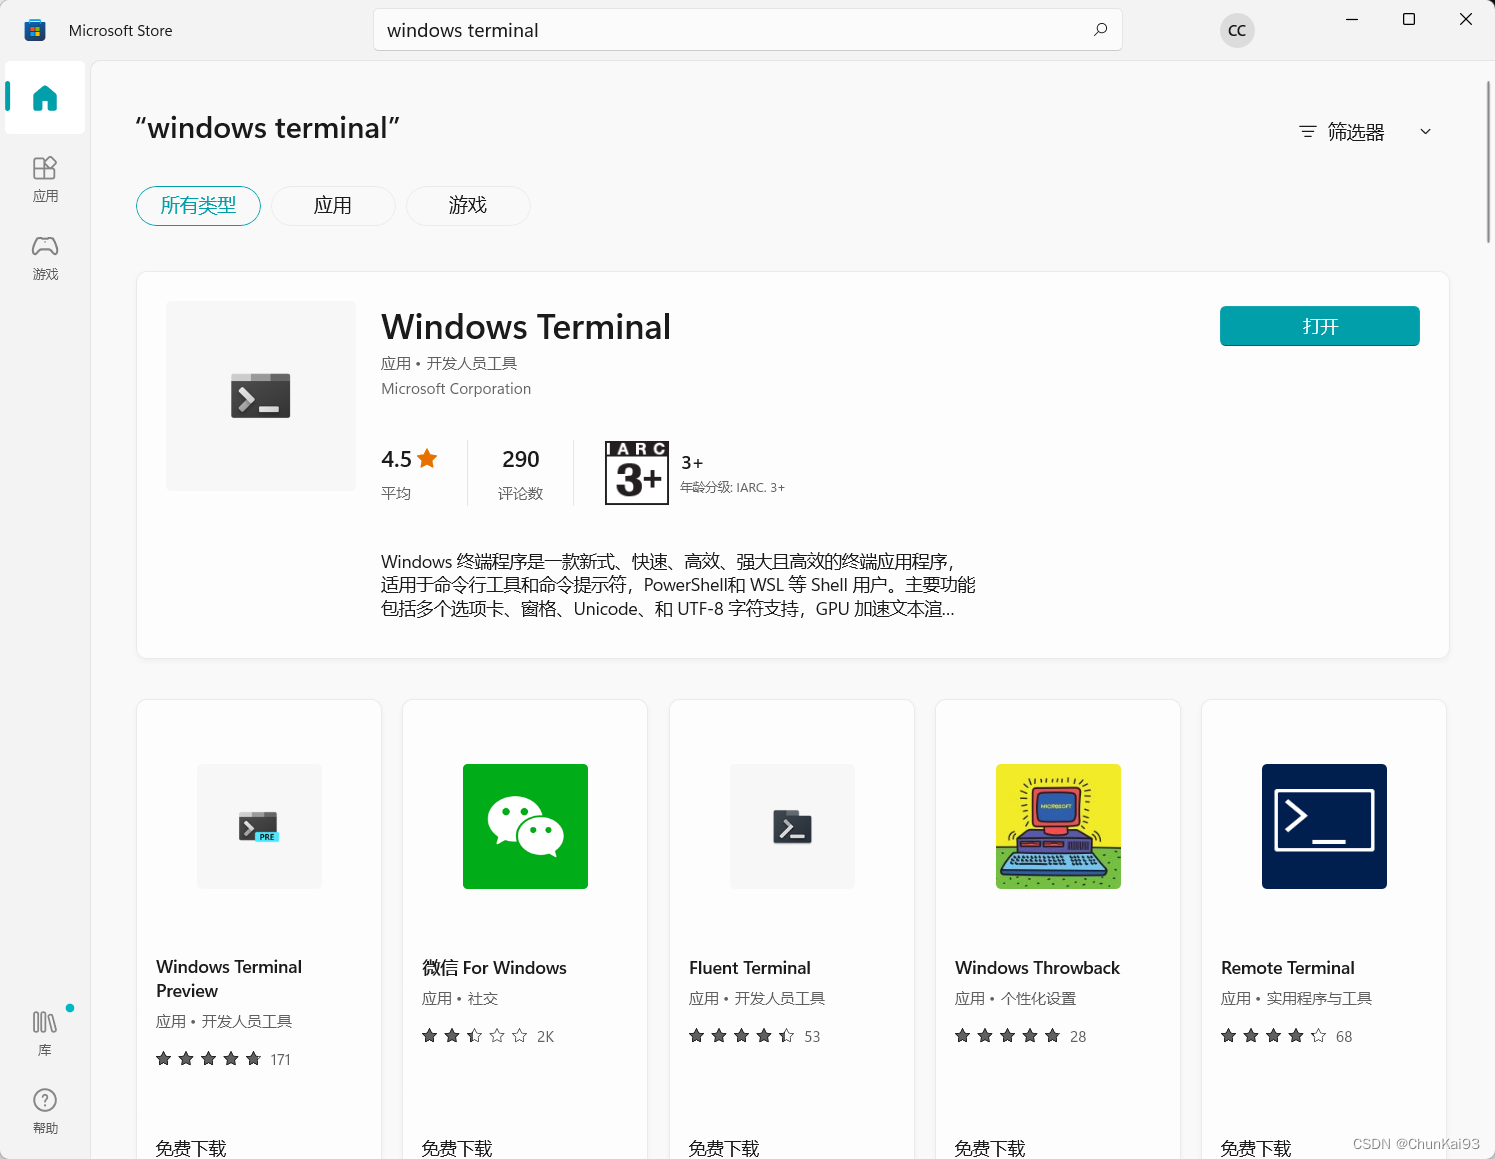
Task: Click 免费下载 under 微信 For Windows
Action: point(457,1148)
